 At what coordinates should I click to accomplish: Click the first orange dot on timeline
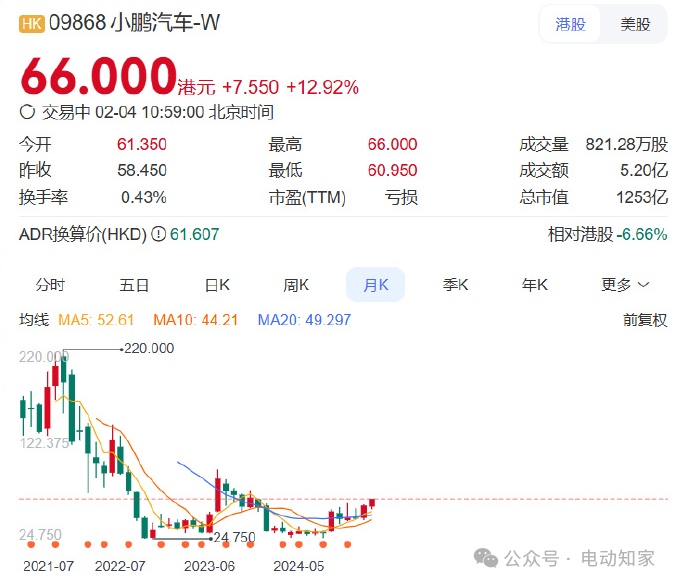pos(29,544)
